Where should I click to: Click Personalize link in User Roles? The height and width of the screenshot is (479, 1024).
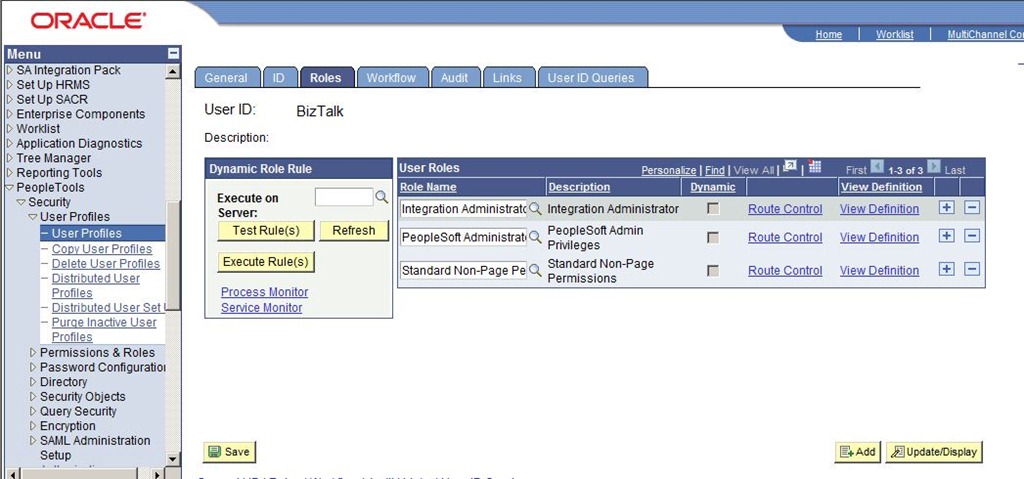669,170
